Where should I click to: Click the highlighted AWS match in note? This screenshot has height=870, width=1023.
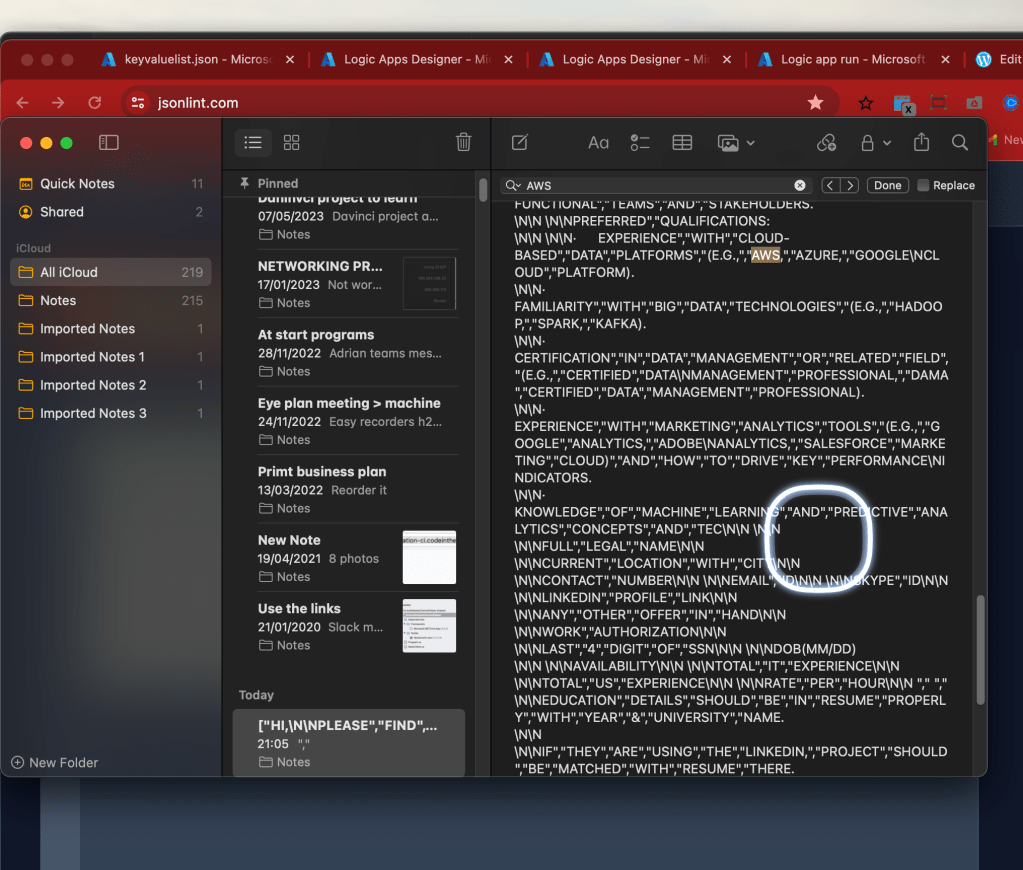pyautogui.click(x=765, y=255)
